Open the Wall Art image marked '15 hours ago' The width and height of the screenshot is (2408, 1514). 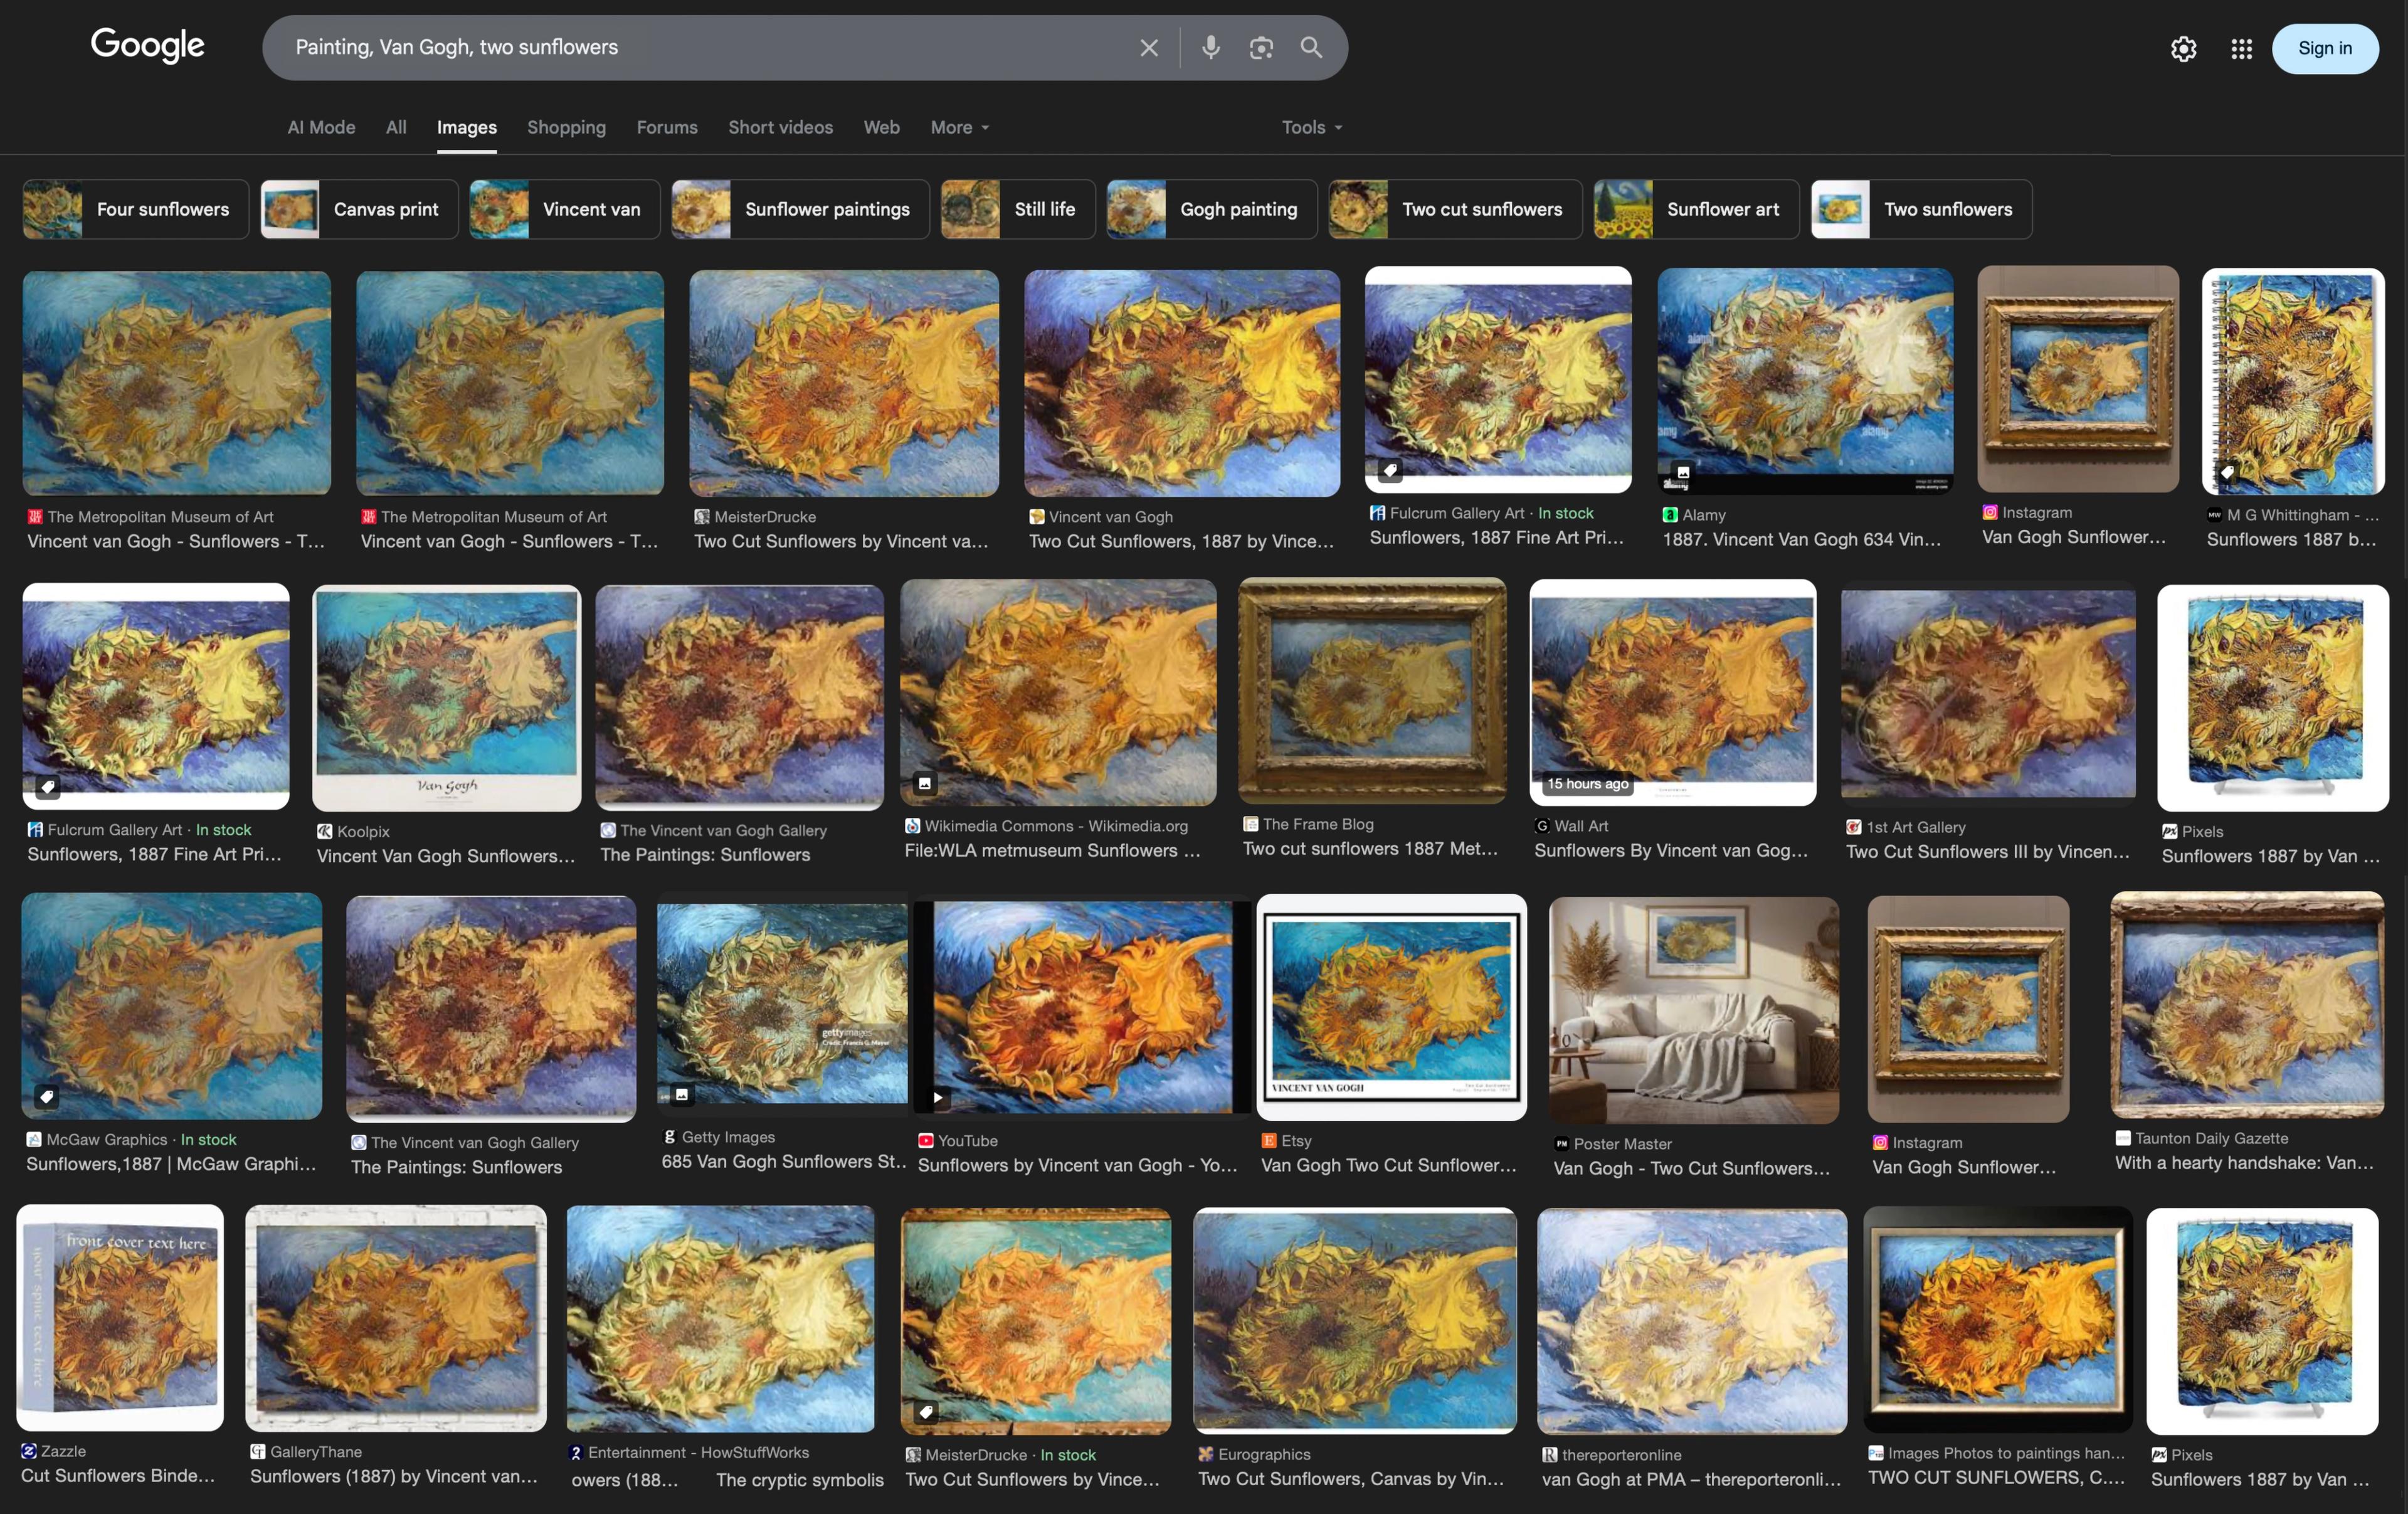click(1672, 692)
